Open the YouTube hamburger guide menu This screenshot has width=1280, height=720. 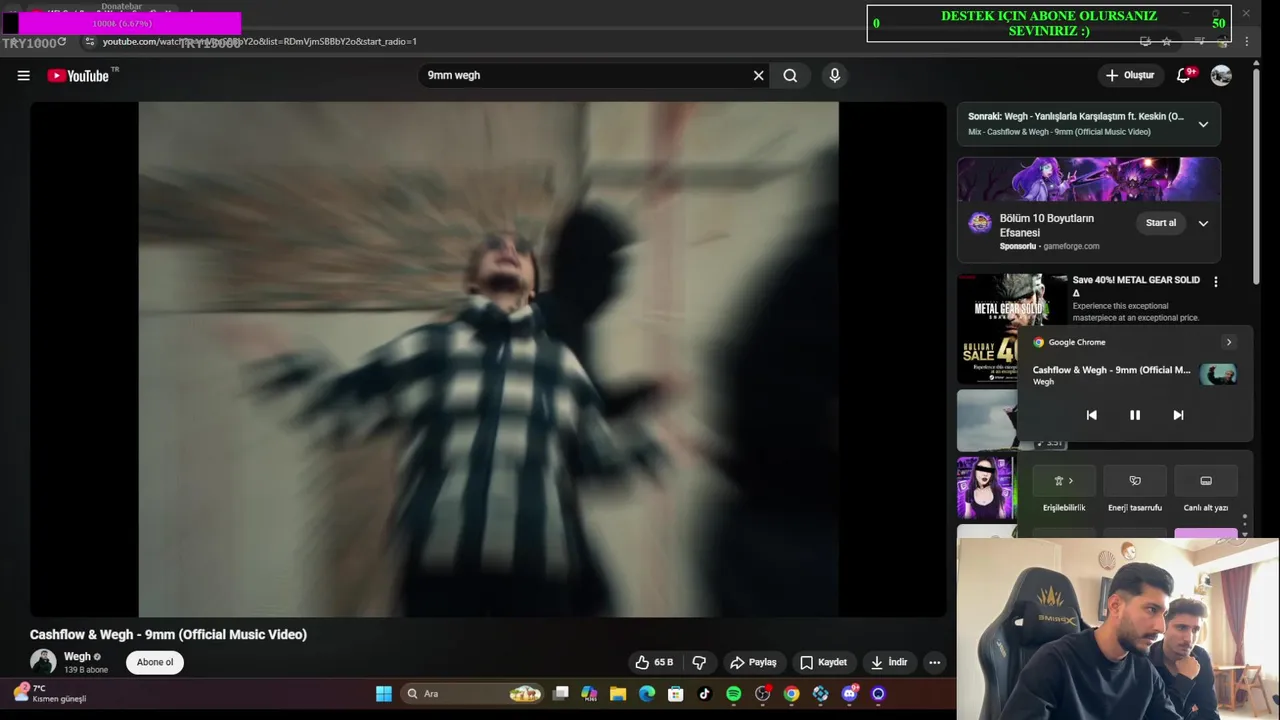24,75
